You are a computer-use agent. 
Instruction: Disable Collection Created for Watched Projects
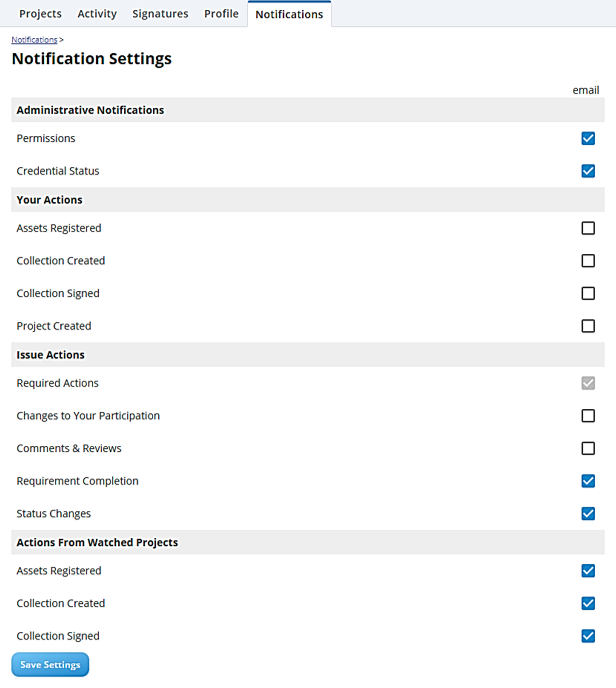[x=588, y=603]
